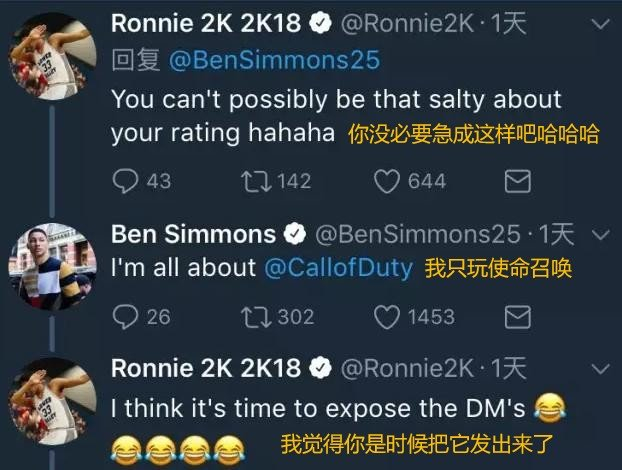622x470 pixels.
Task: Like the tweet with 644 likes
Action: click(x=387, y=181)
